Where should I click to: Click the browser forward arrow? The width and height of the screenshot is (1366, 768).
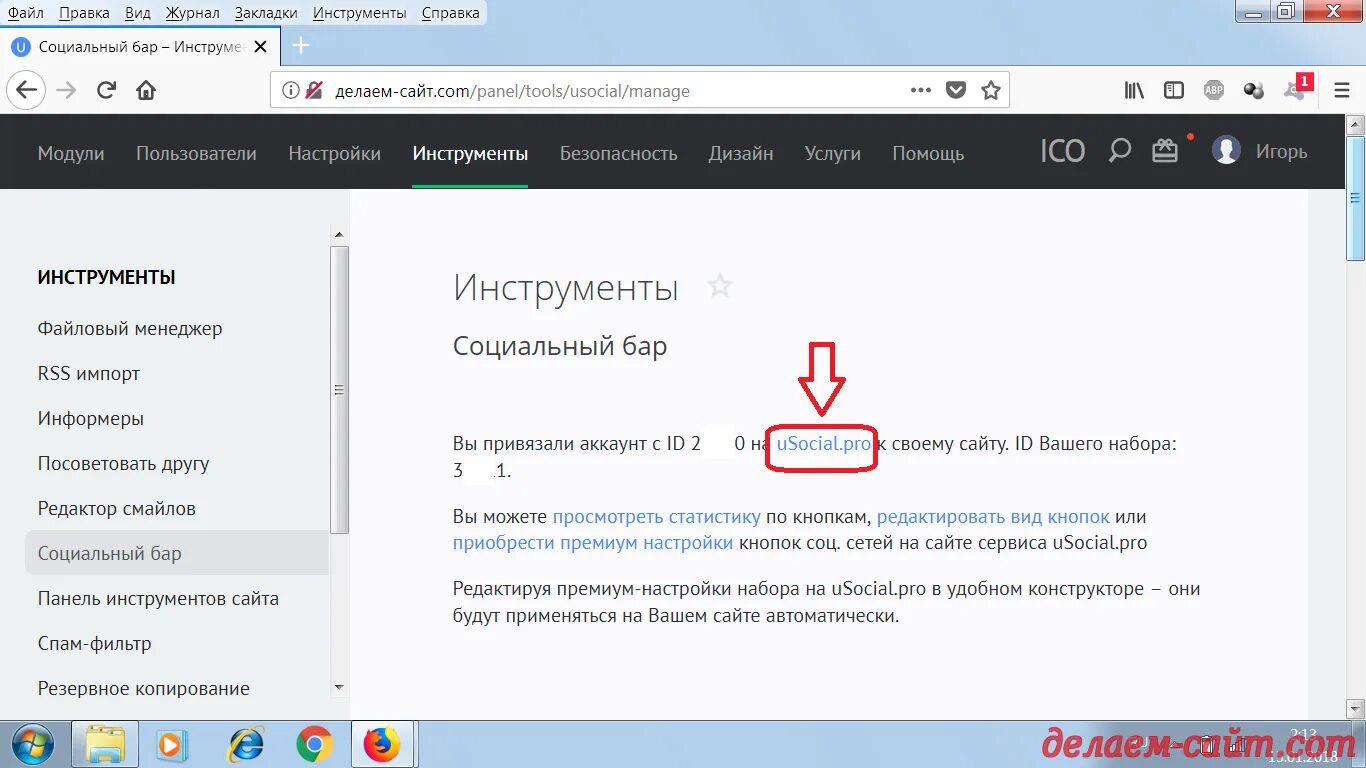(x=66, y=90)
